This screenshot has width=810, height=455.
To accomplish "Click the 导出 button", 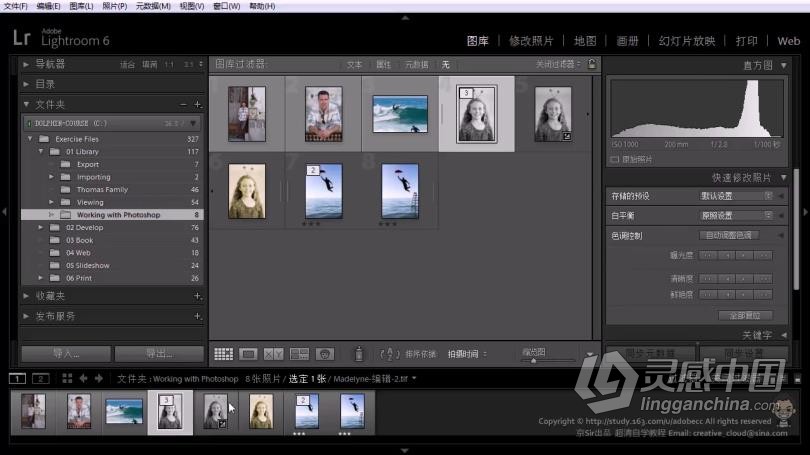I will coord(159,354).
